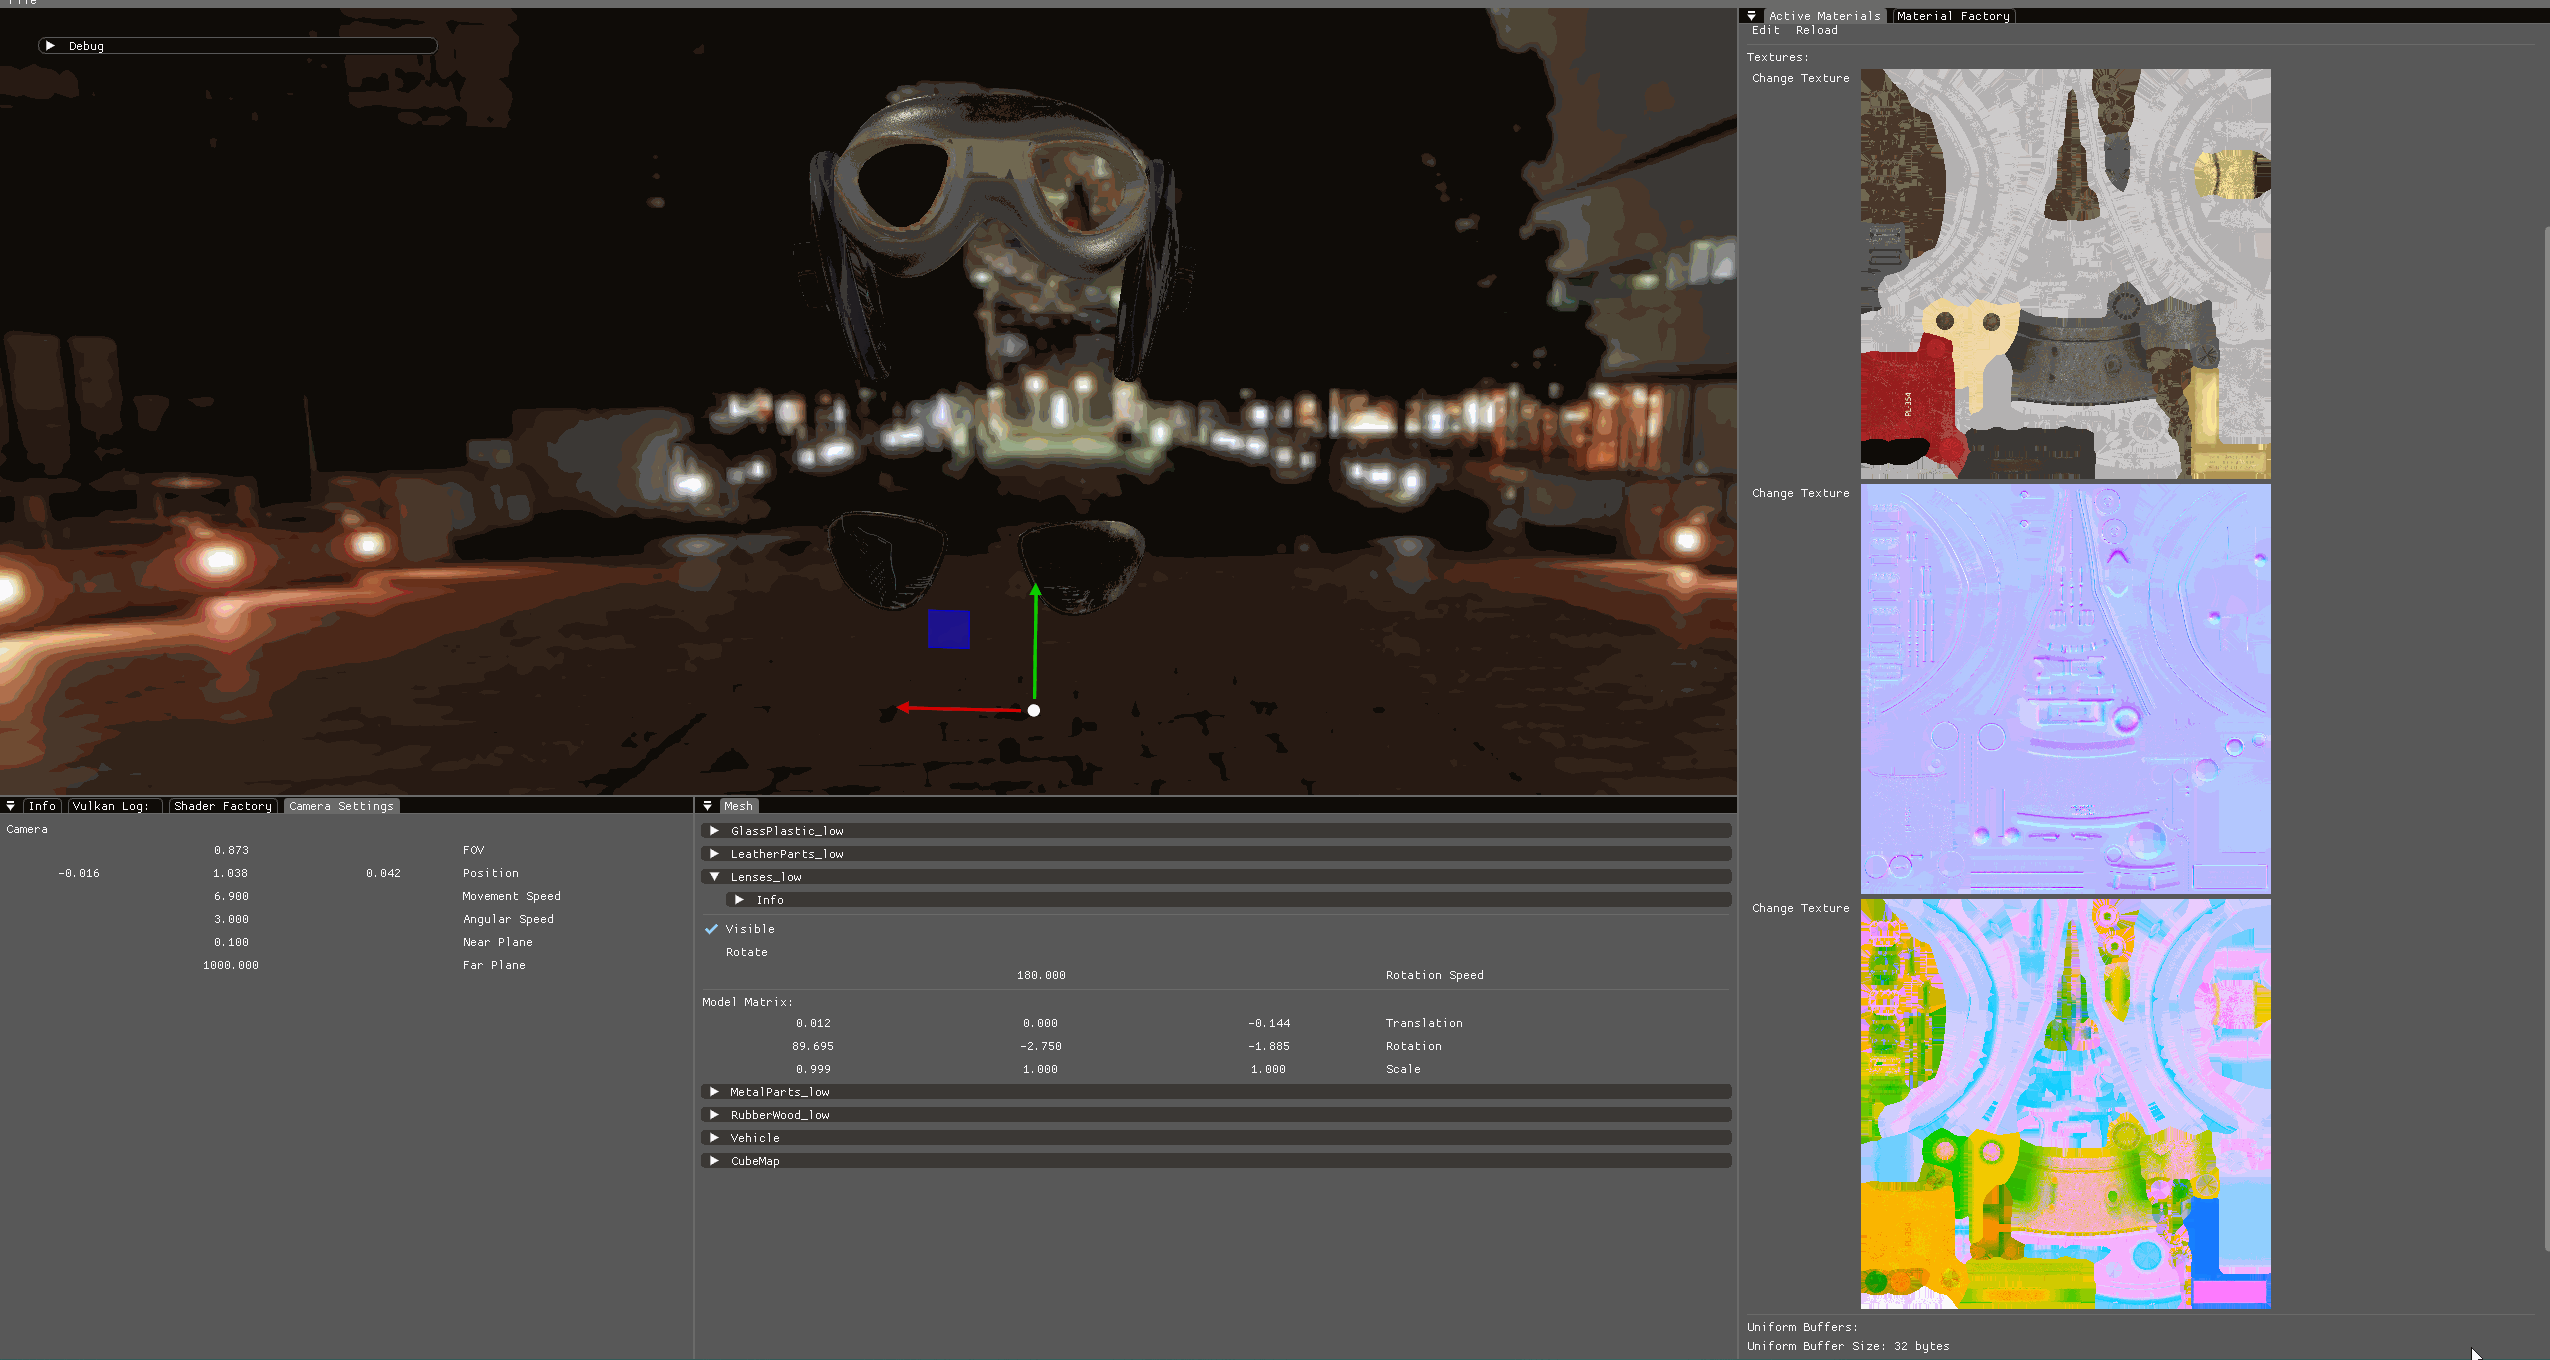Uncheck the Visible checkbox
Viewport: 2550px width, 1360px height.
click(712, 929)
